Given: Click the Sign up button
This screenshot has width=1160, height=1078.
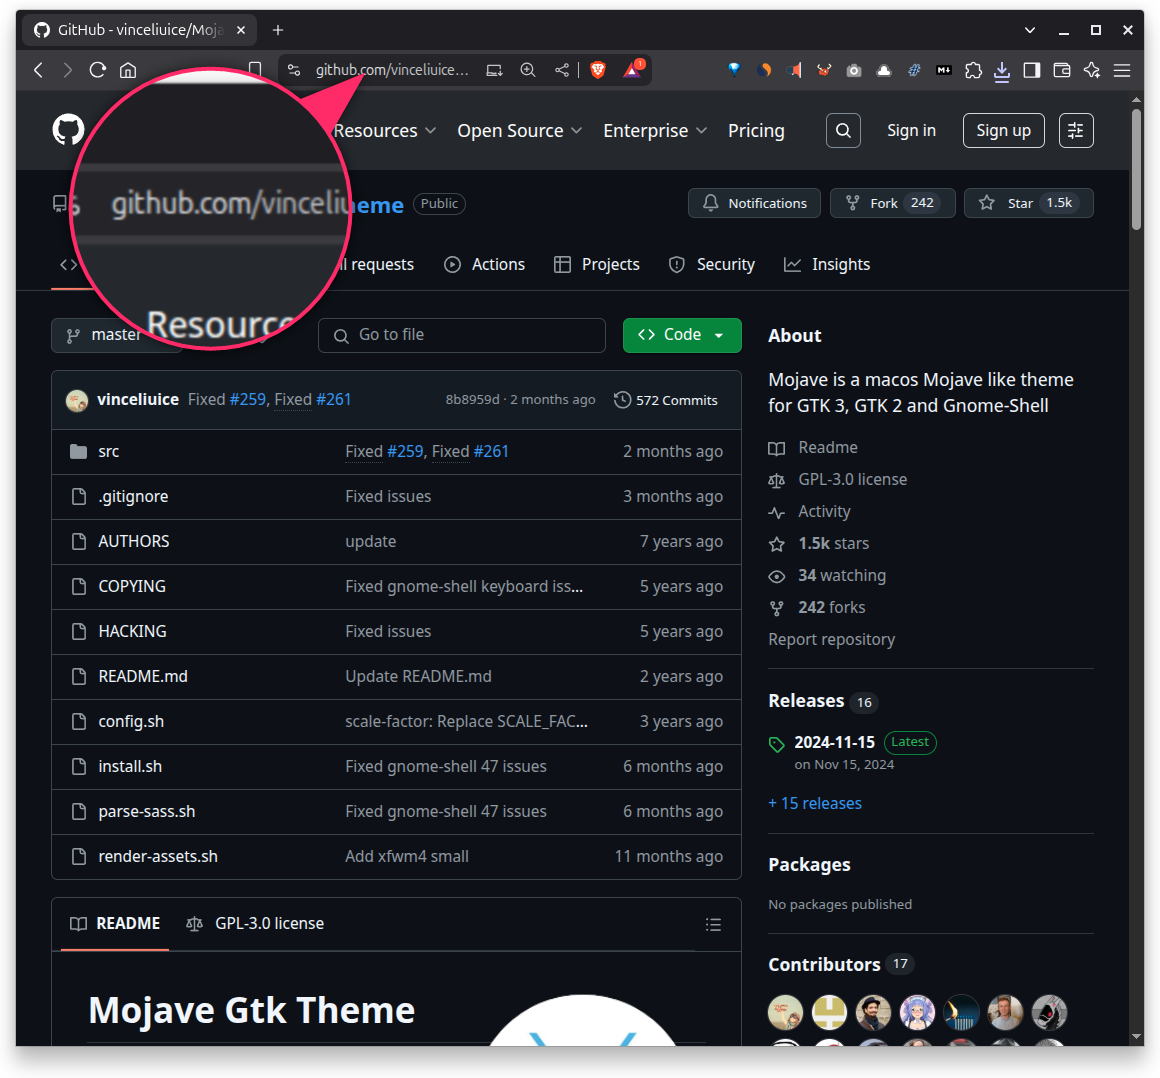Looking at the screenshot, I should [x=1003, y=131].
